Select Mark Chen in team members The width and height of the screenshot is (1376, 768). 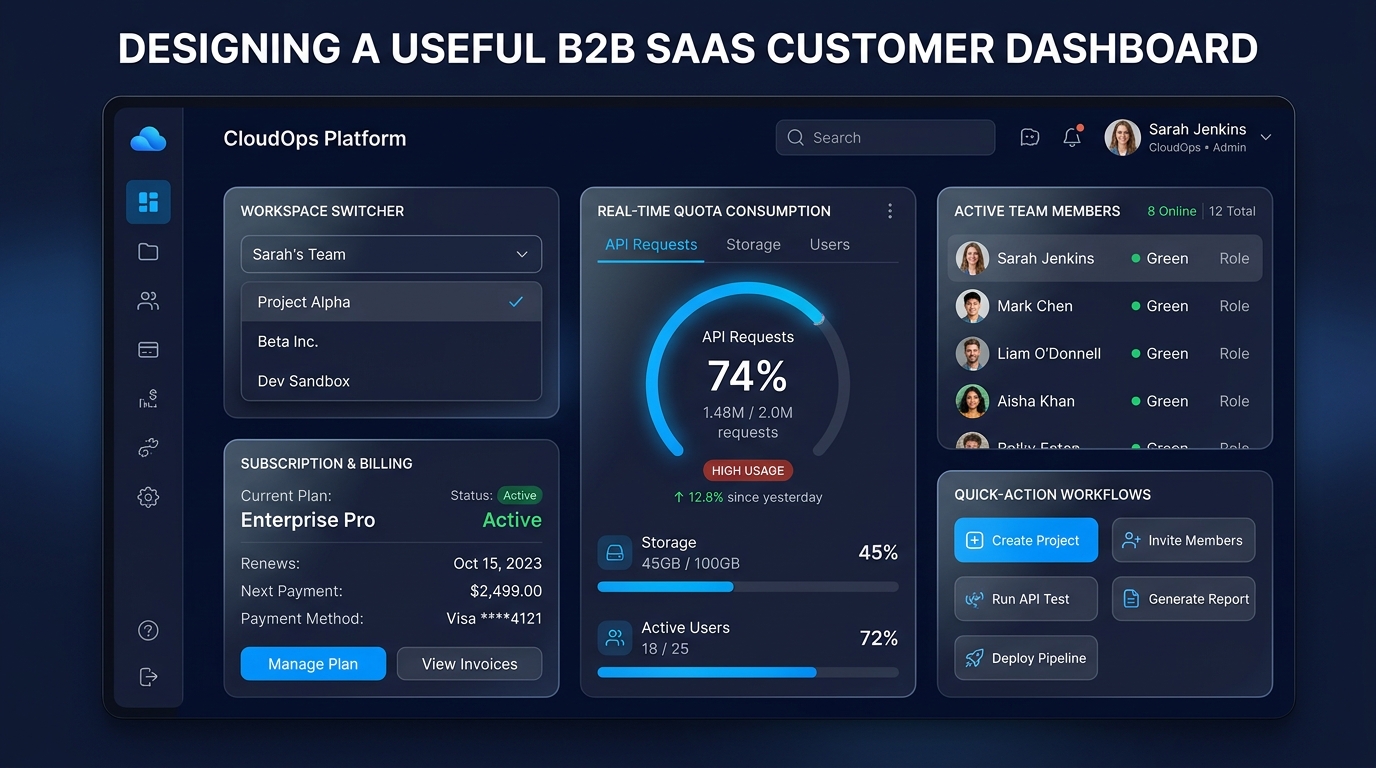(x=1105, y=306)
